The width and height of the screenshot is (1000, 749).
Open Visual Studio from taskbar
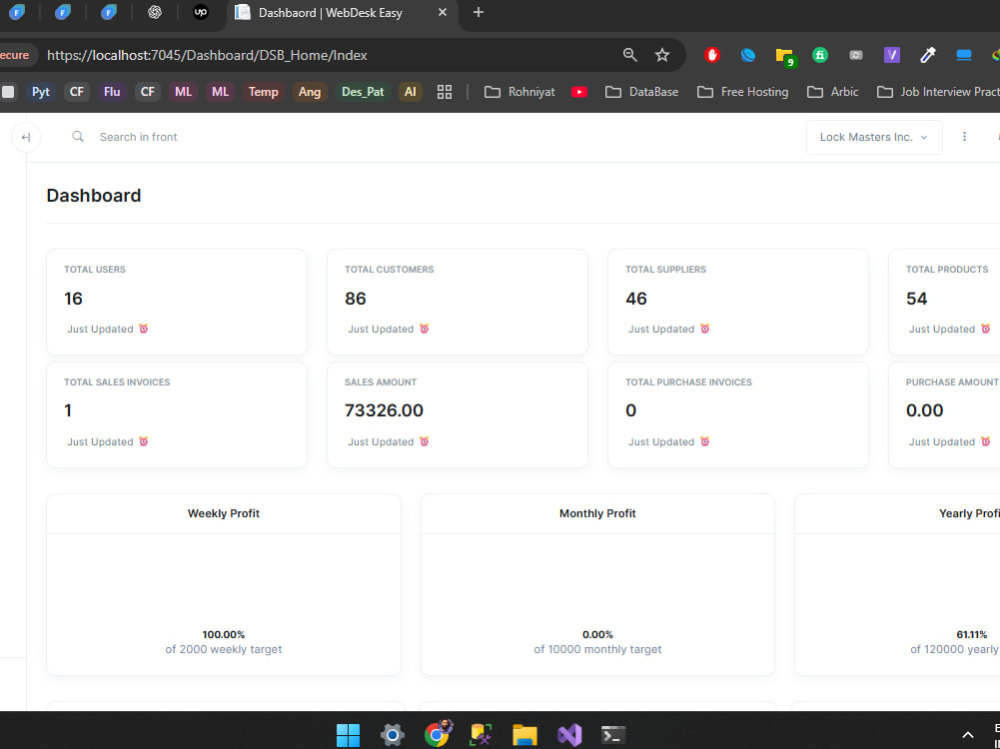click(570, 734)
